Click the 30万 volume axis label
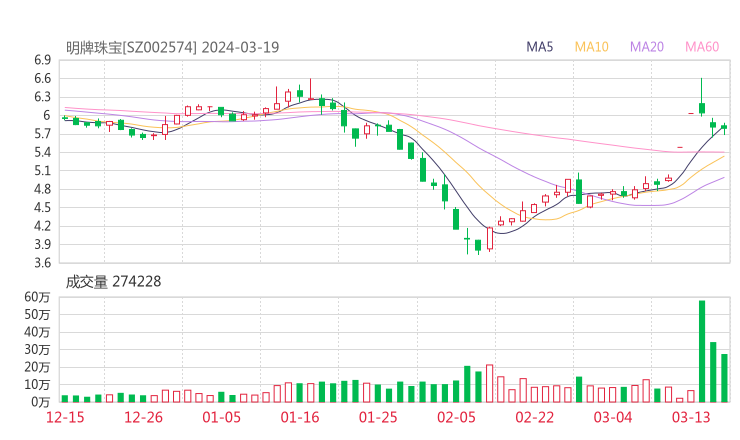Viewport: 740px width, 440px height. (x=37, y=349)
